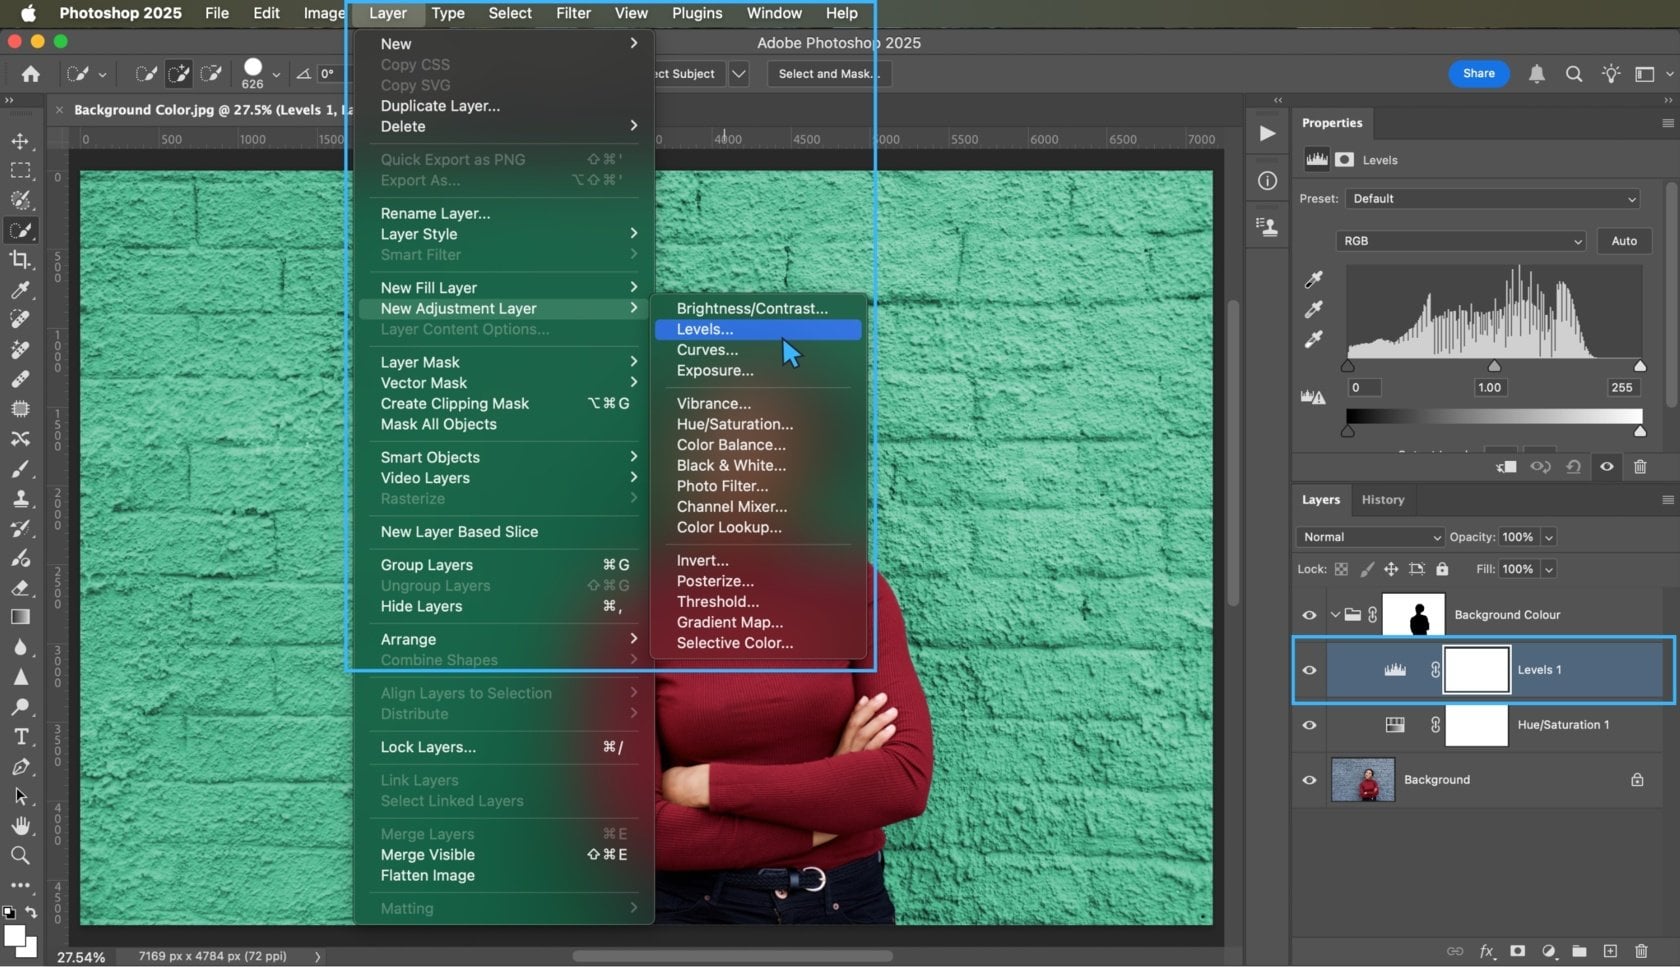This screenshot has width=1680, height=967.
Task: Click the trash icon to delete the adjustment layer
Action: point(1640,467)
